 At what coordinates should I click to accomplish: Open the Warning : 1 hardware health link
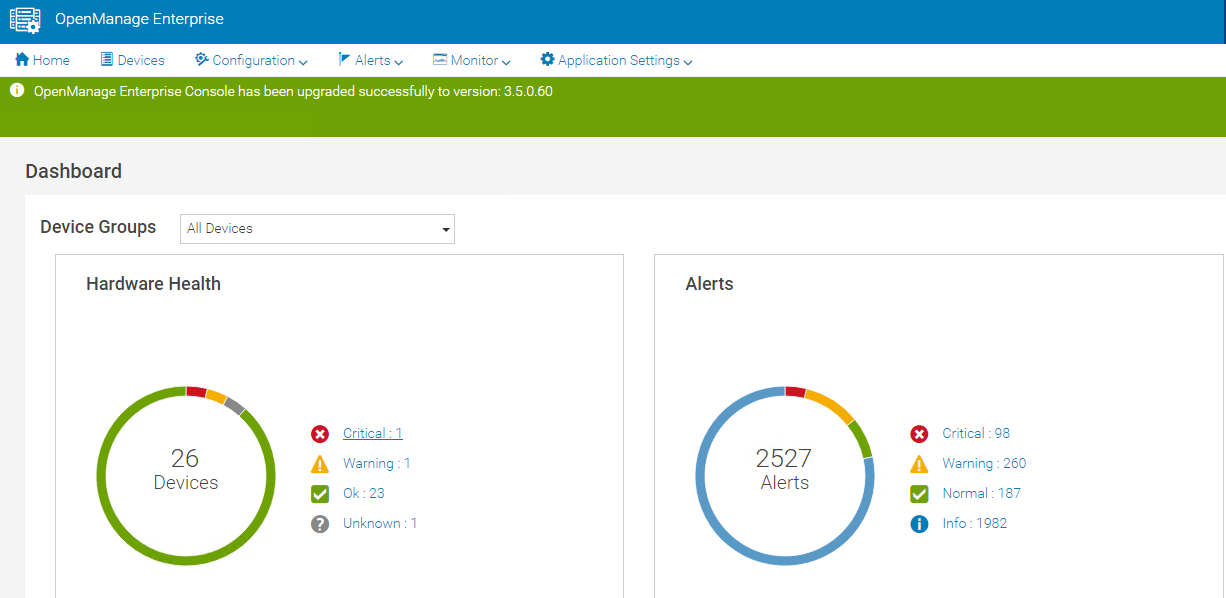tap(377, 463)
